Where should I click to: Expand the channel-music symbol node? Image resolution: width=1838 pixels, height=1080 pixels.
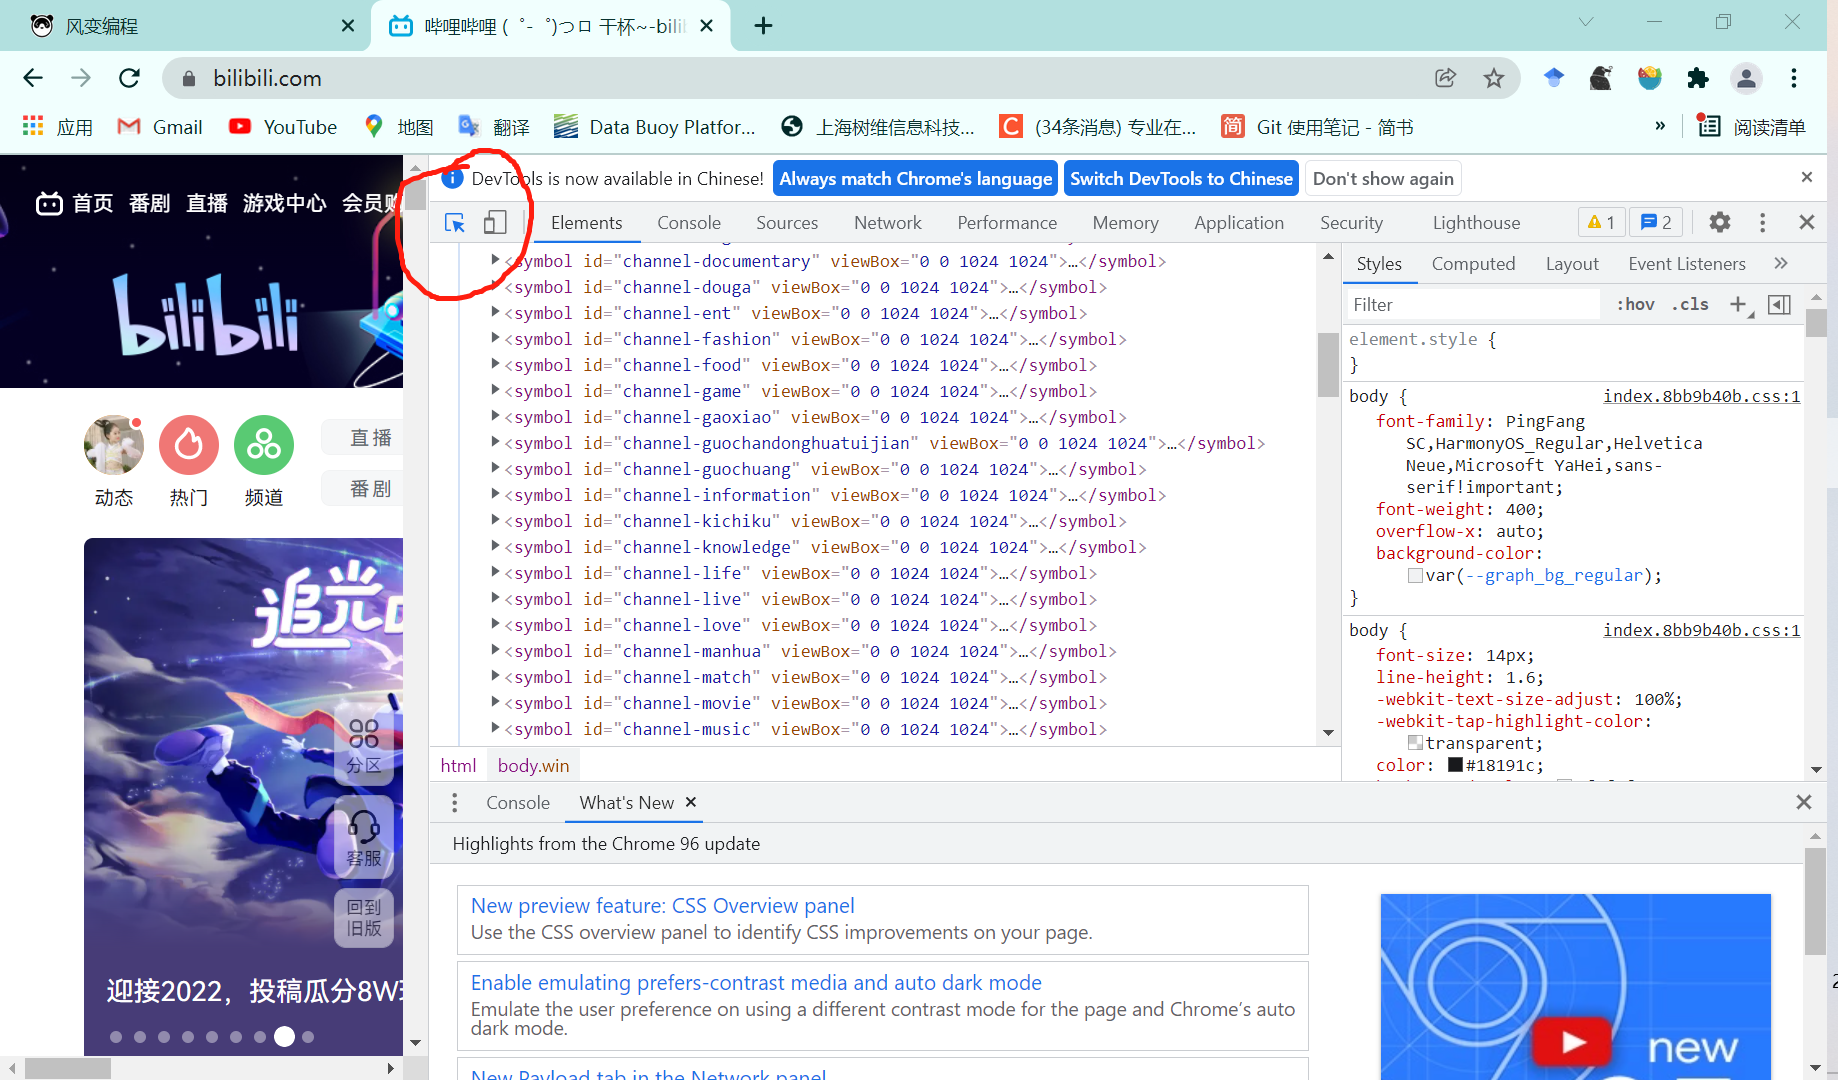pos(495,728)
